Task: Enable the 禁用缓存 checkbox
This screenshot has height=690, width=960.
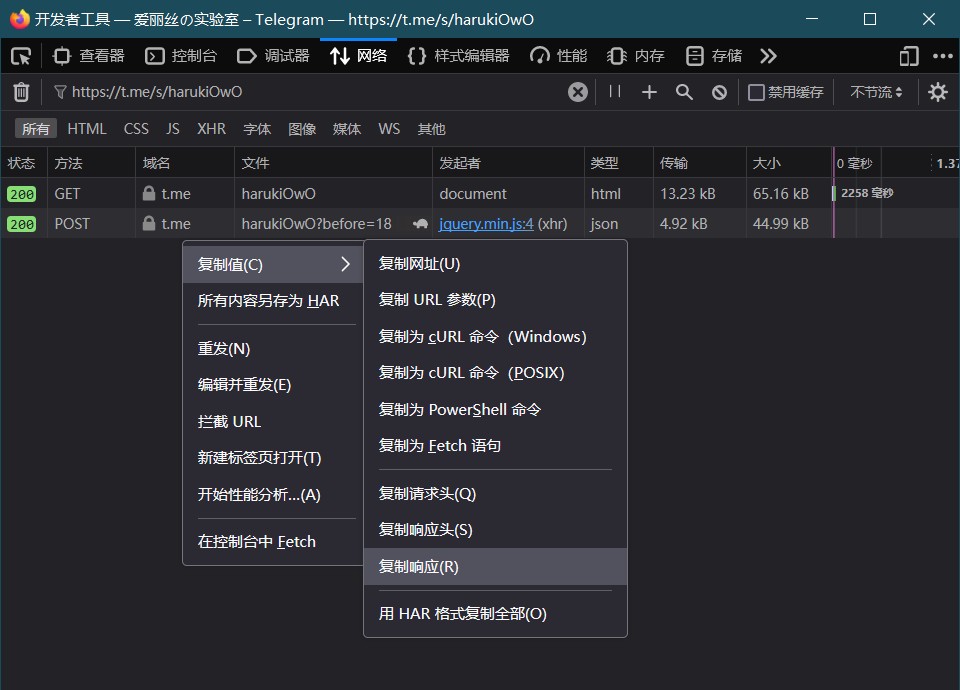Action: click(757, 92)
